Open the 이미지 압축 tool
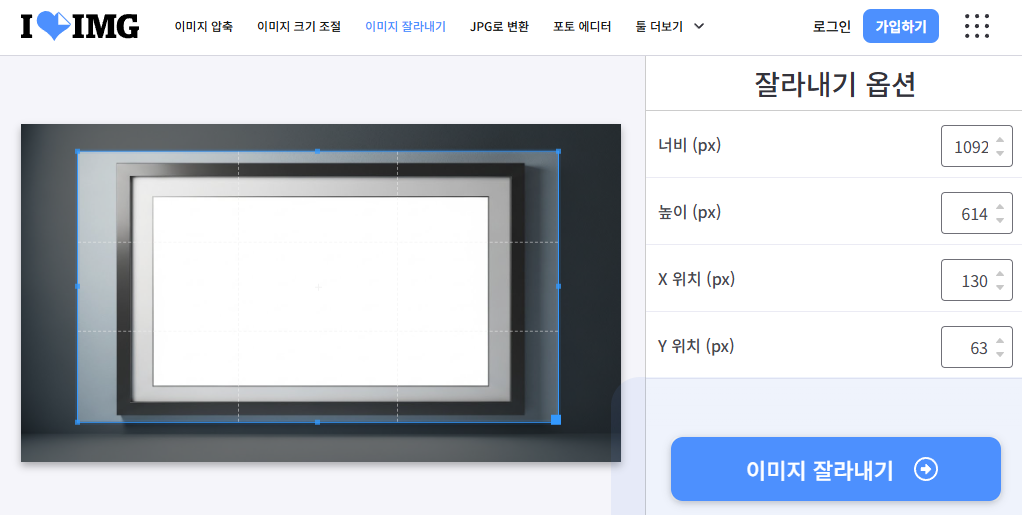 (x=203, y=27)
